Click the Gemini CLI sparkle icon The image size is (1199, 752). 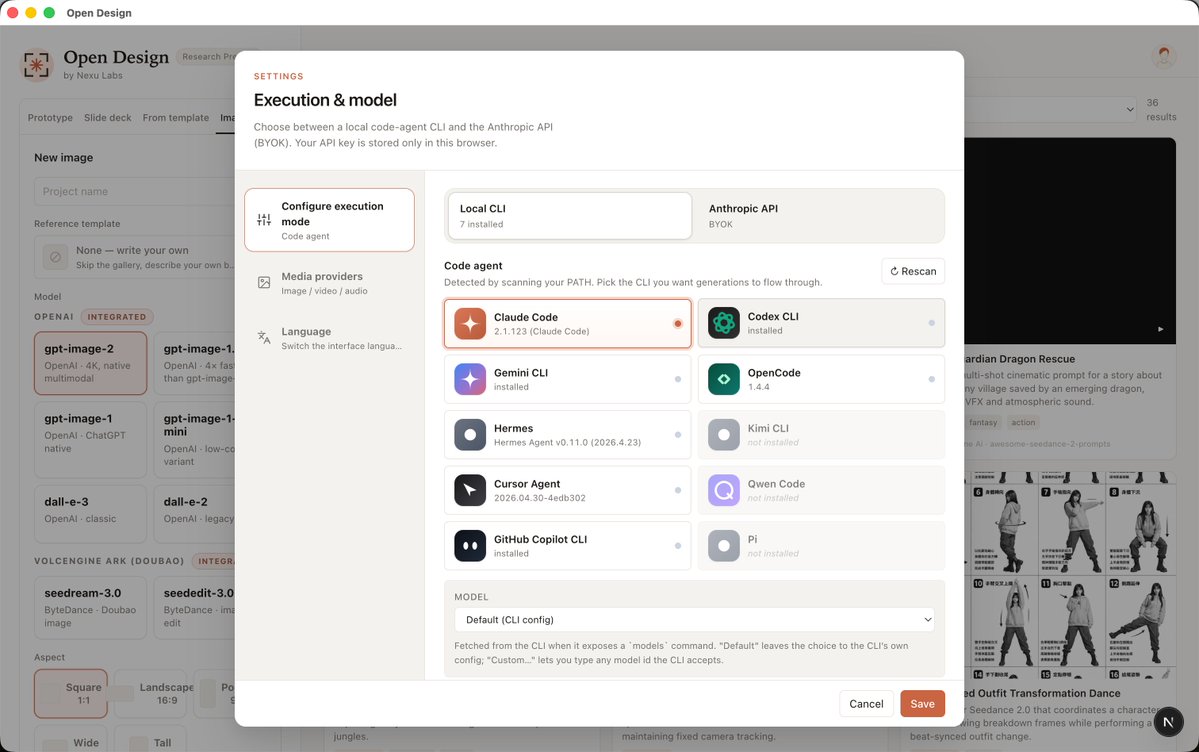click(470, 379)
